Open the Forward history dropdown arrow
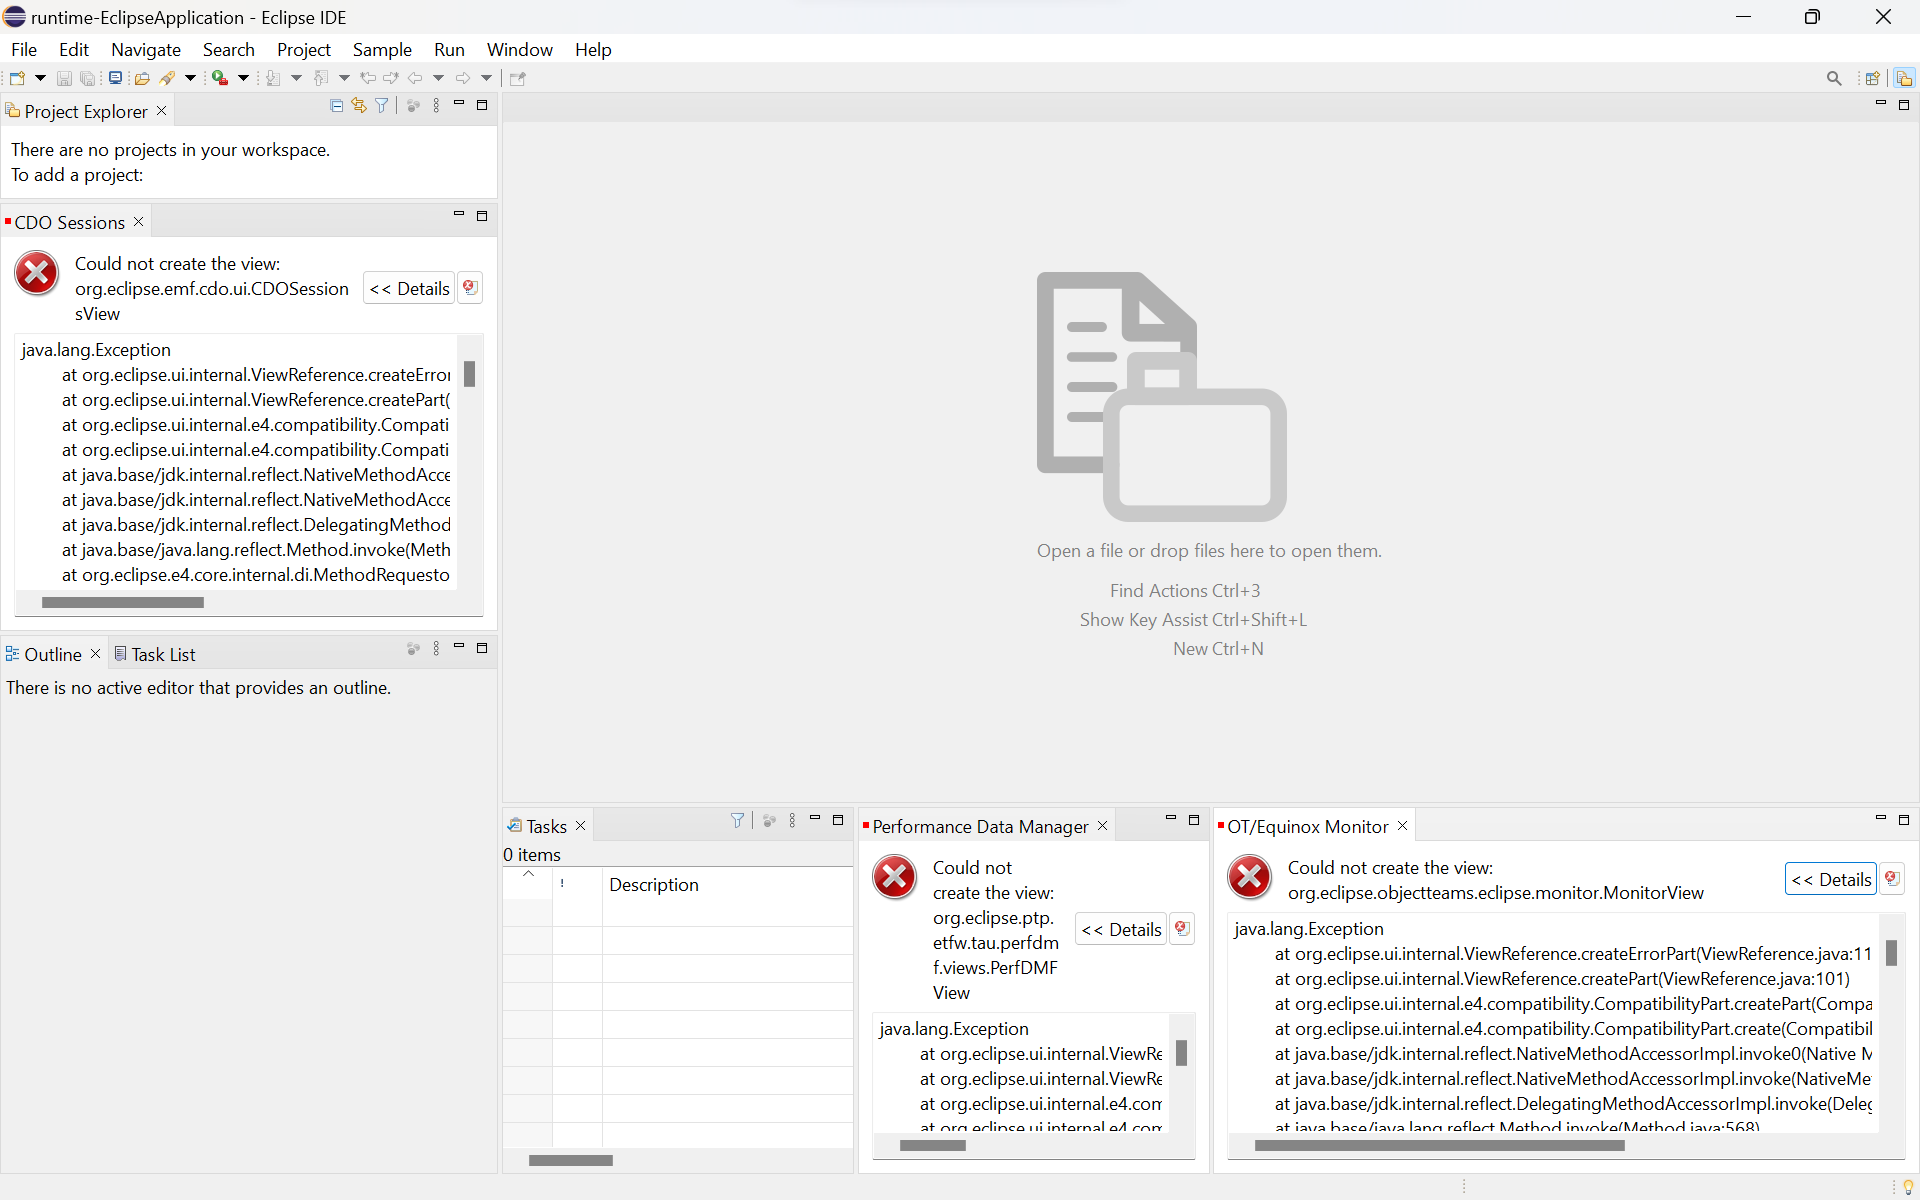This screenshot has width=1920, height=1200. pyautogui.click(x=487, y=78)
